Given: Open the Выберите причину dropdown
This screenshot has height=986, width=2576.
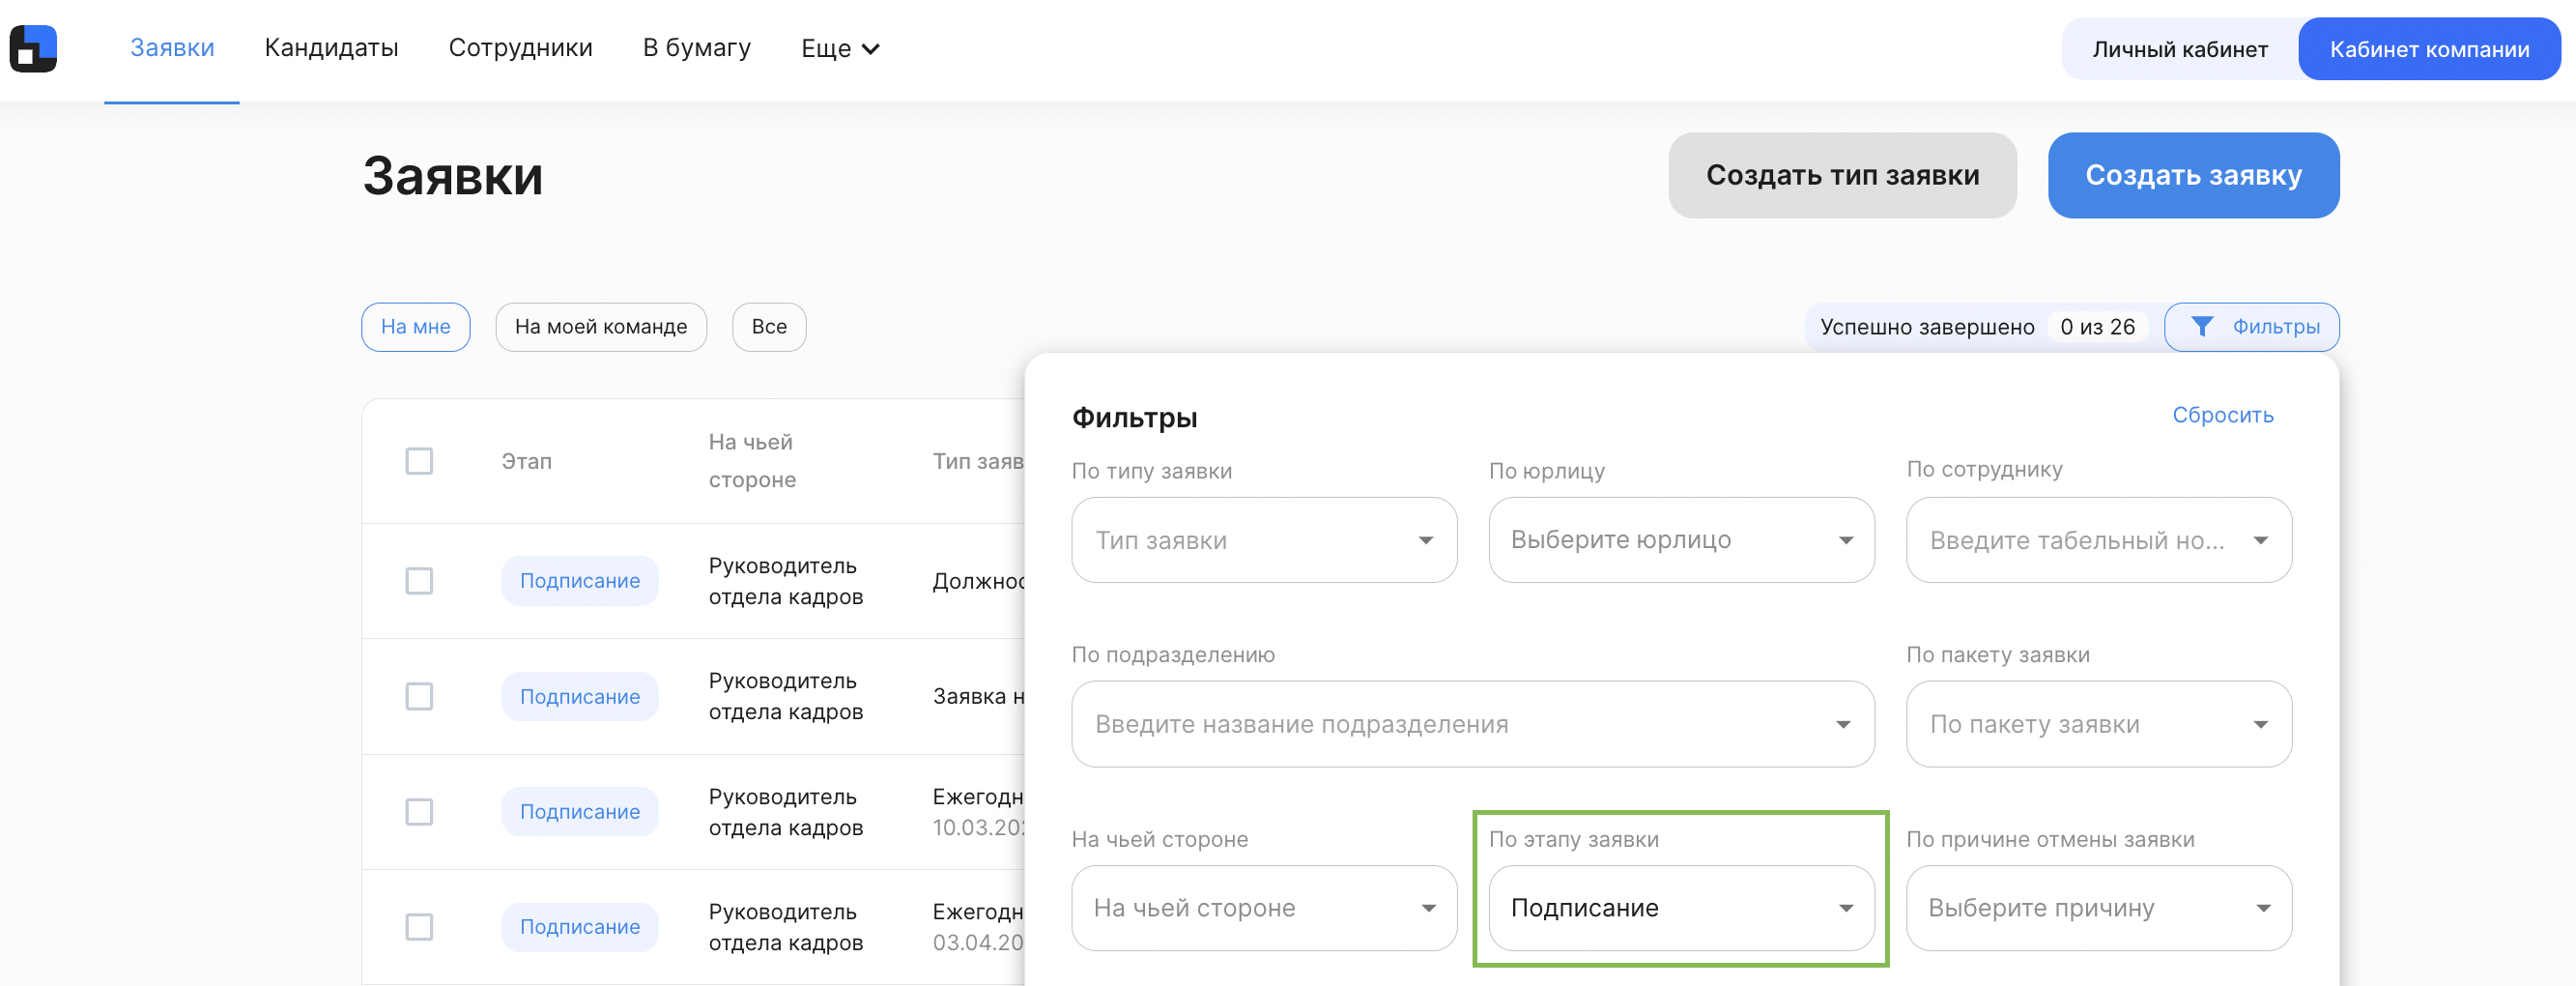Looking at the screenshot, I should point(2098,908).
